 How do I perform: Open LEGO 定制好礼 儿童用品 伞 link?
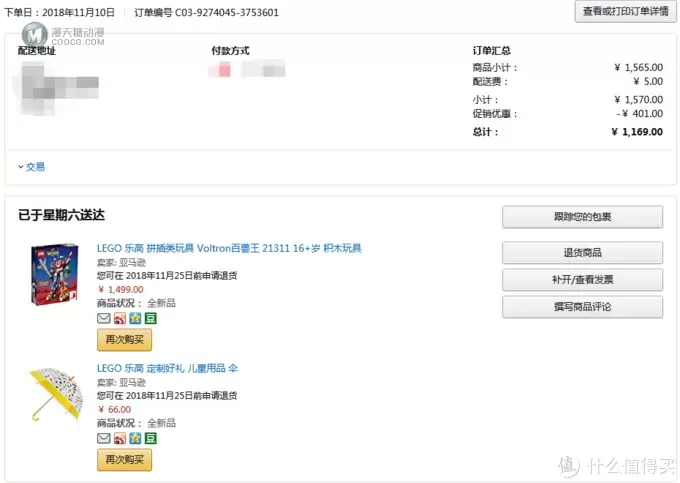(x=167, y=369)
